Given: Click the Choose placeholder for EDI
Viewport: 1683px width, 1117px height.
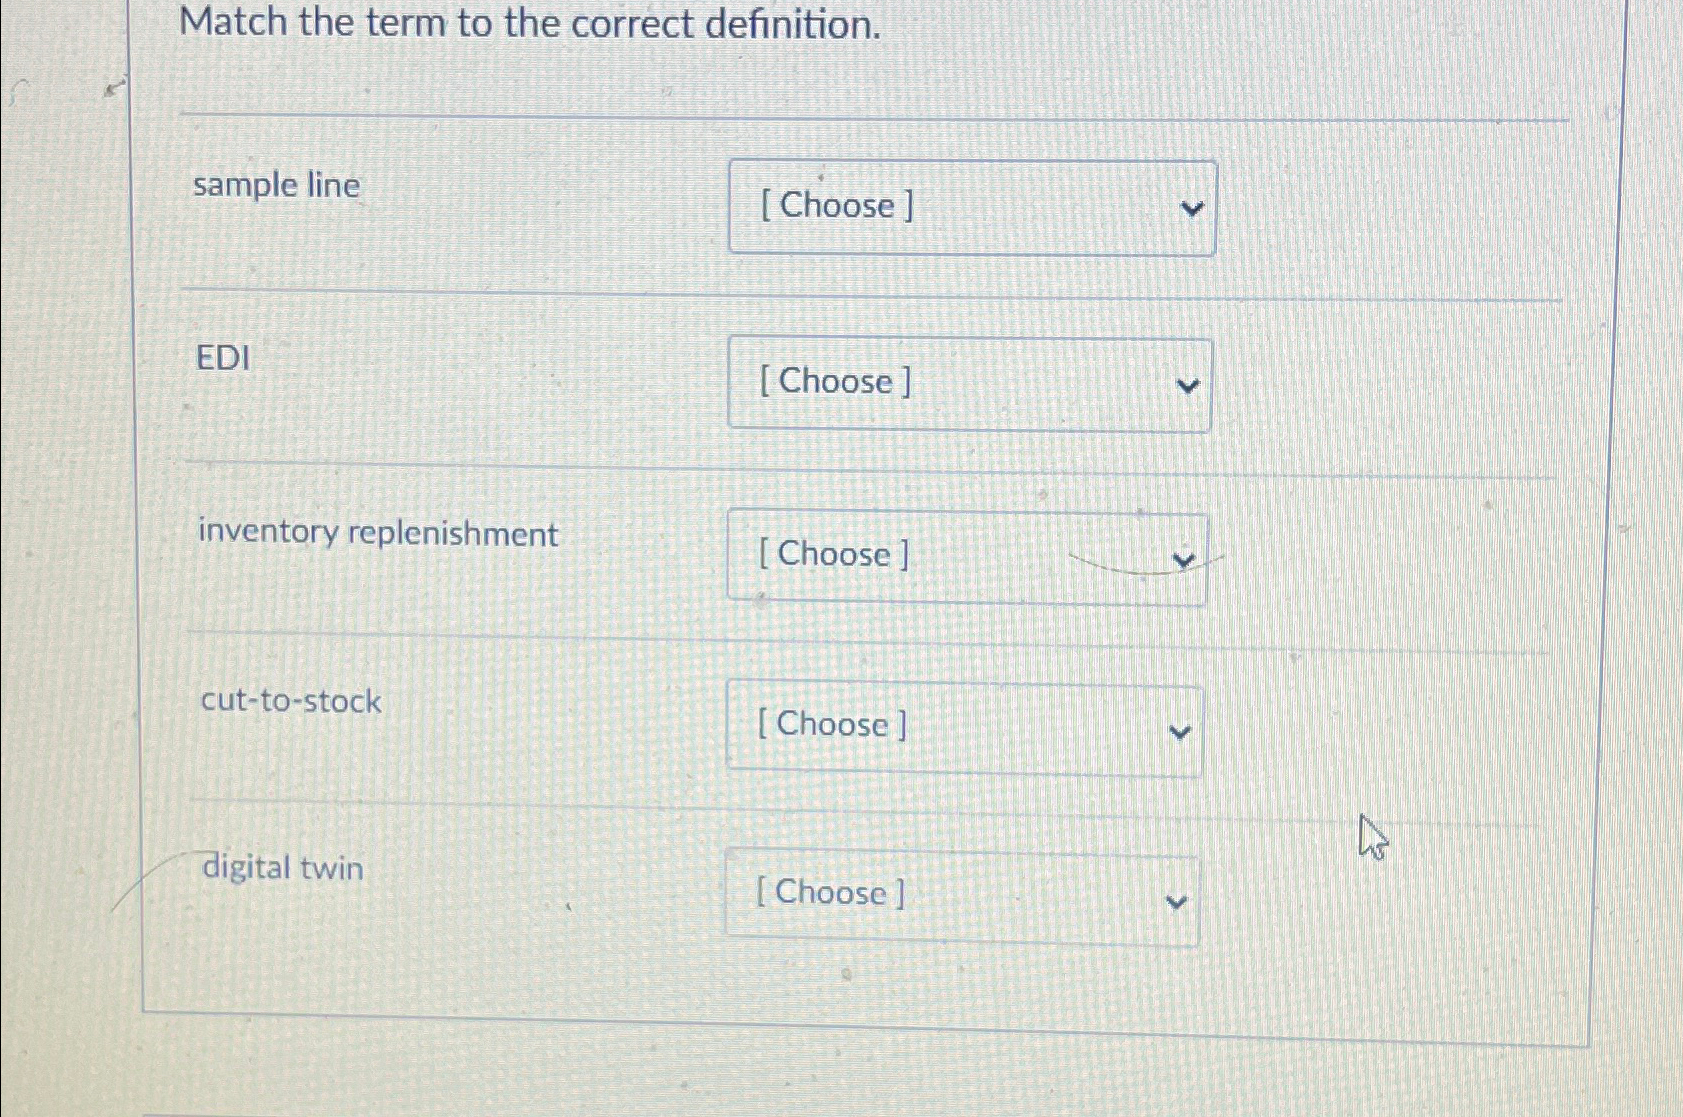Looking at the screenshot, I should point(833,382).
